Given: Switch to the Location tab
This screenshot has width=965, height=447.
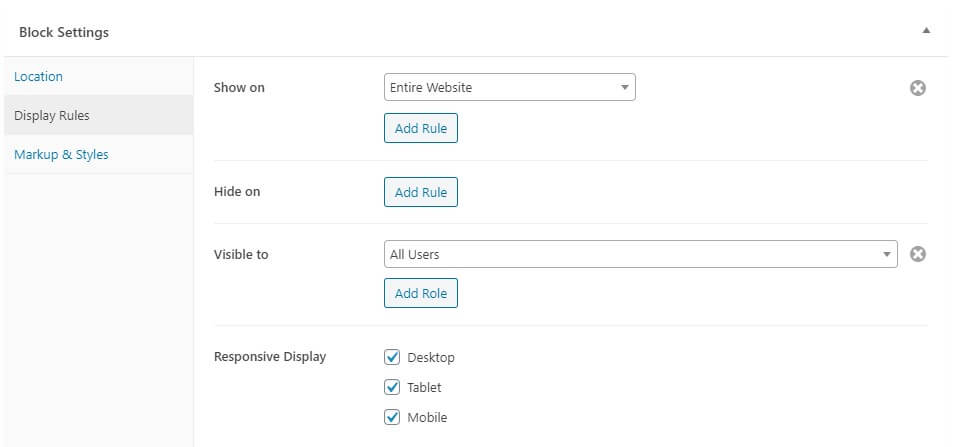Looking at the screenshot, I should 38,76.
